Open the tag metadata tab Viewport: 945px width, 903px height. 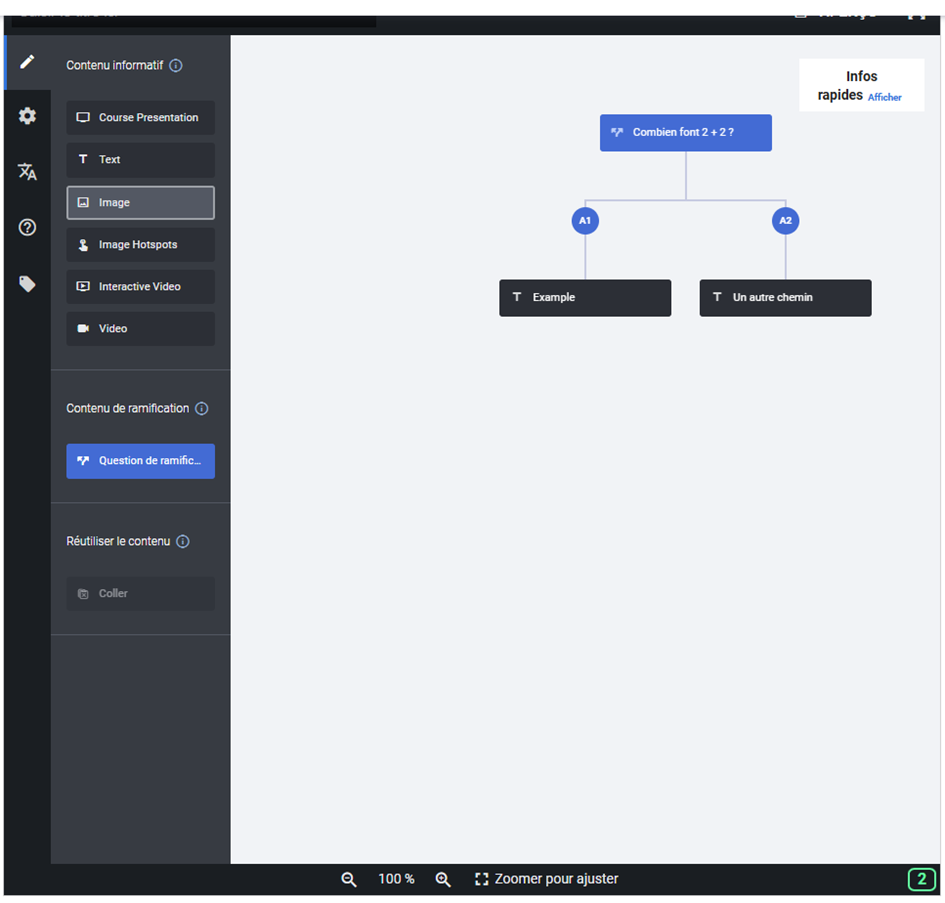coord(27,284)
